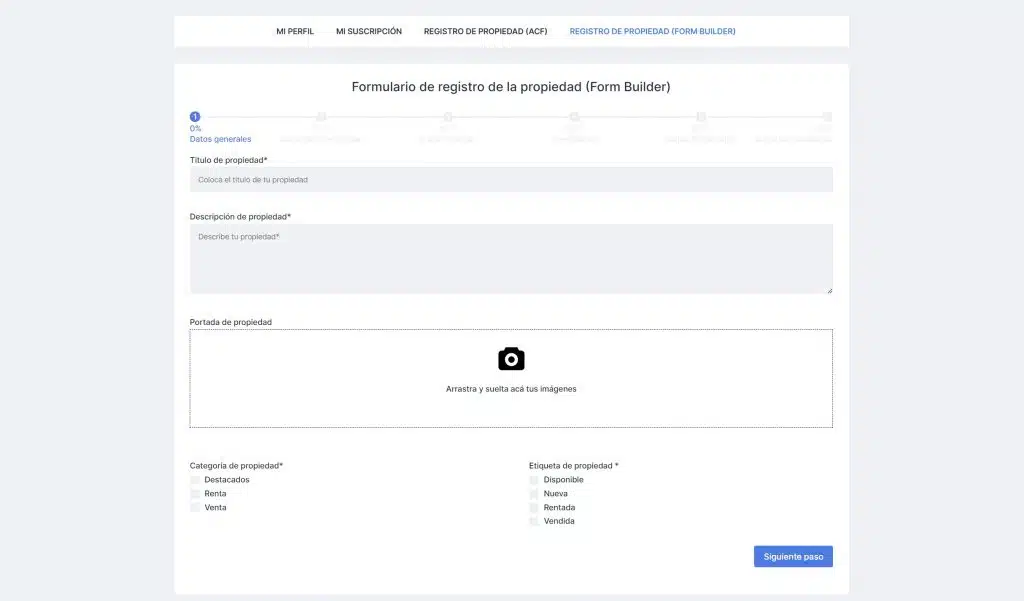Check the Vendida tag checkbox
The height and width of the screenshot is (601, 1024).
(534, 521)
